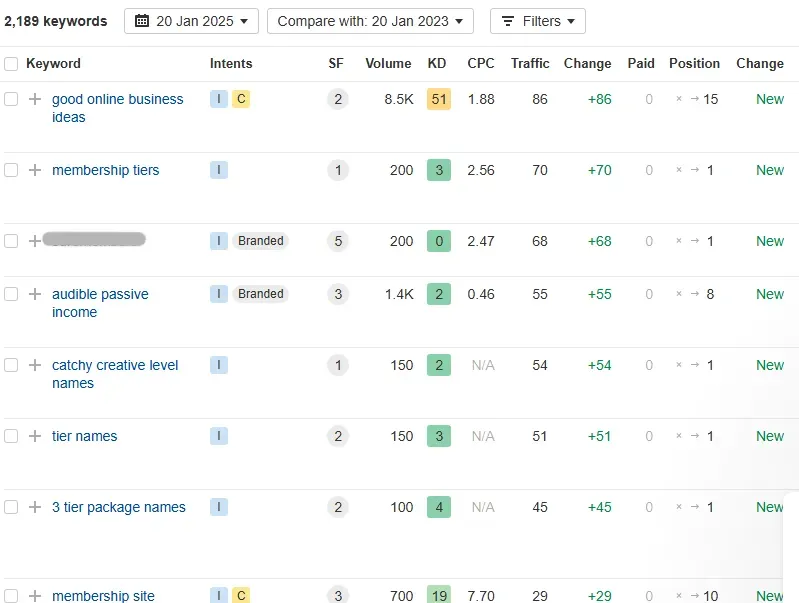Click SF count 5 on the blurred keyword row
The height and width of the screenshot is (603, 799).
tap(338, 241)
